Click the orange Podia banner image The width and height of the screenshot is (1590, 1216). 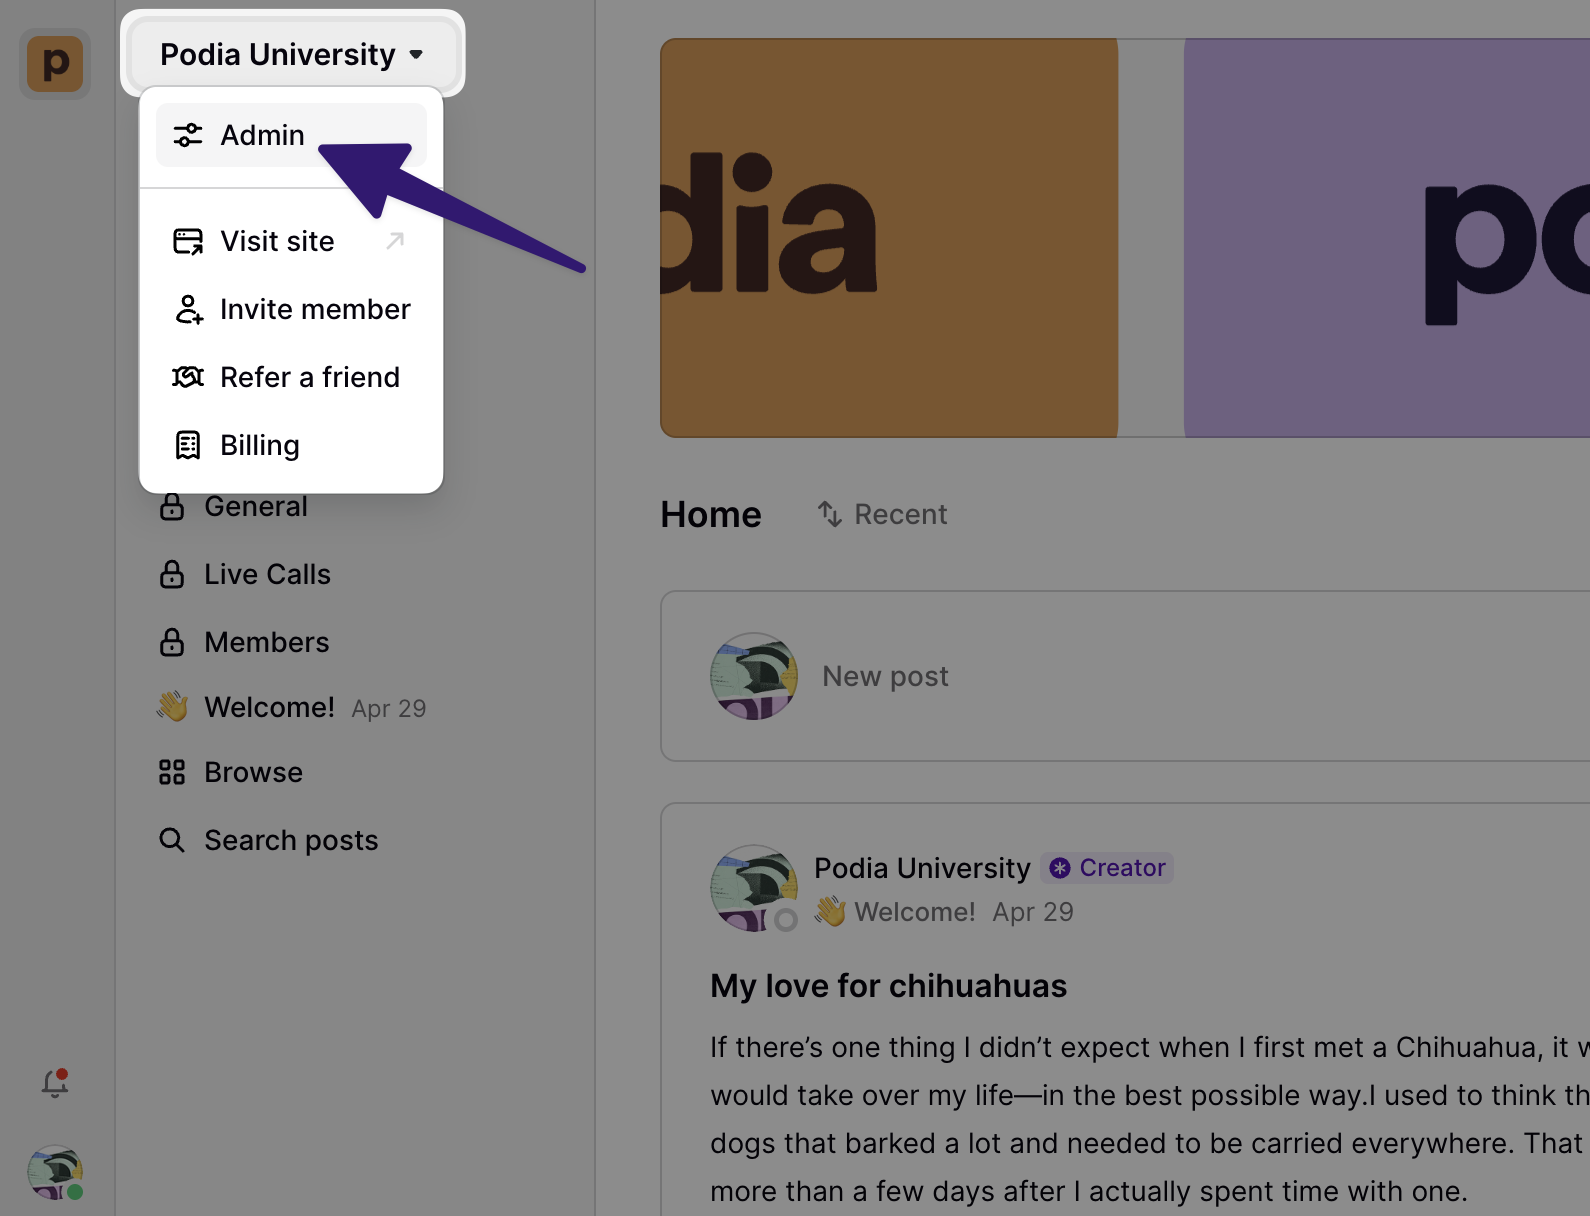(889, 238)
